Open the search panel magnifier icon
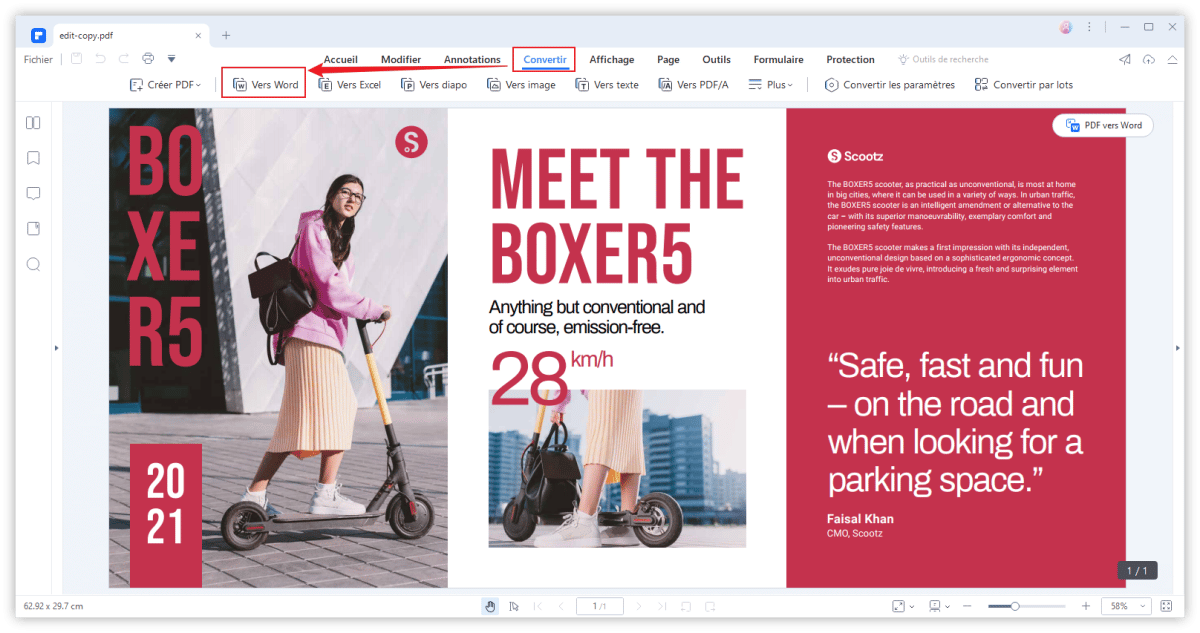This screenshot has height=633, width=1200. click(x=33, y=264)
